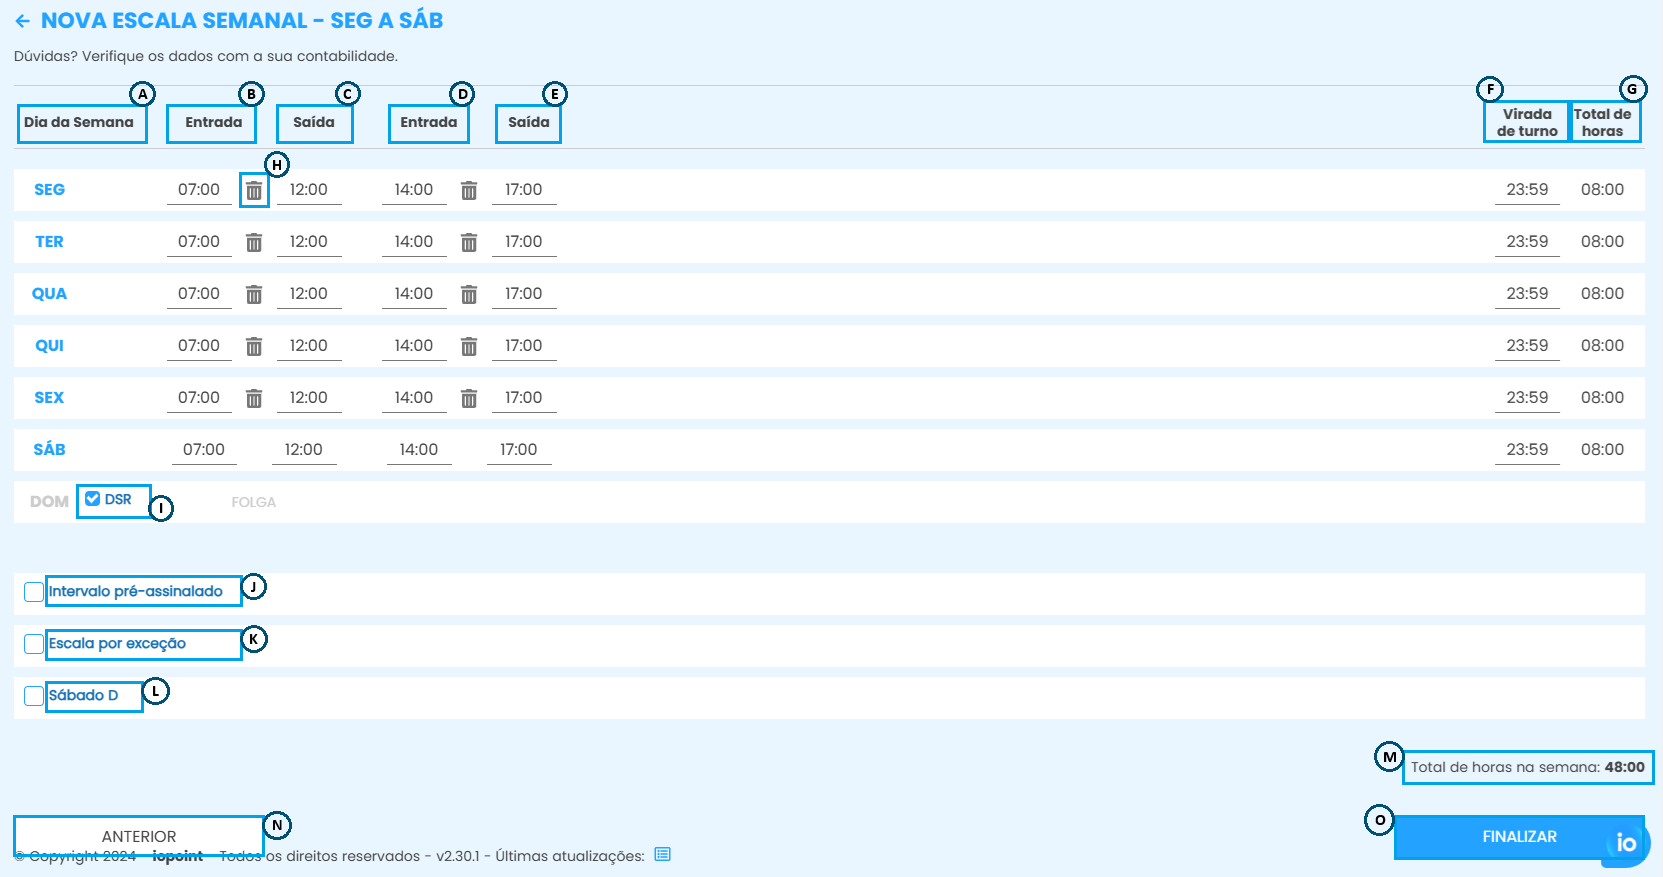
Task: Toggle the Sábado D checkbox
Action: [34, 696]
